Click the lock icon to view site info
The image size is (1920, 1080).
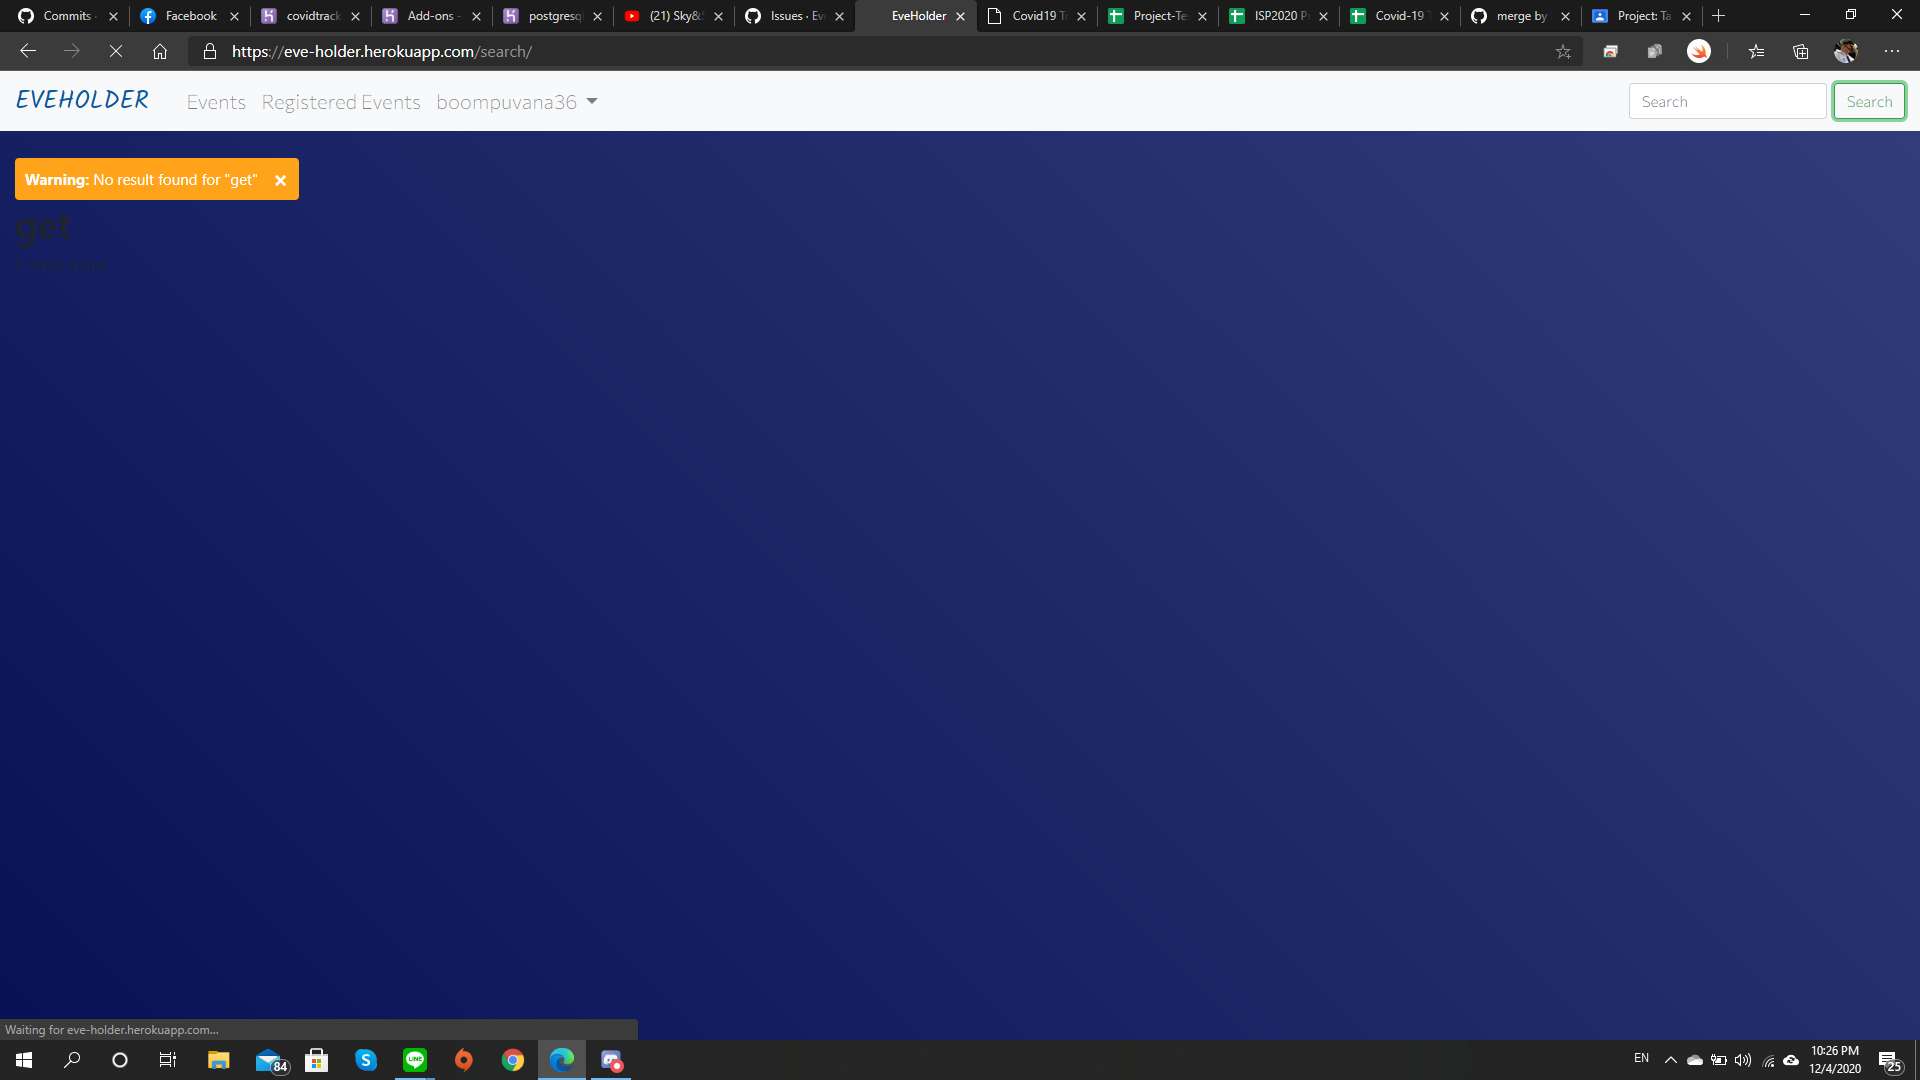209,51
